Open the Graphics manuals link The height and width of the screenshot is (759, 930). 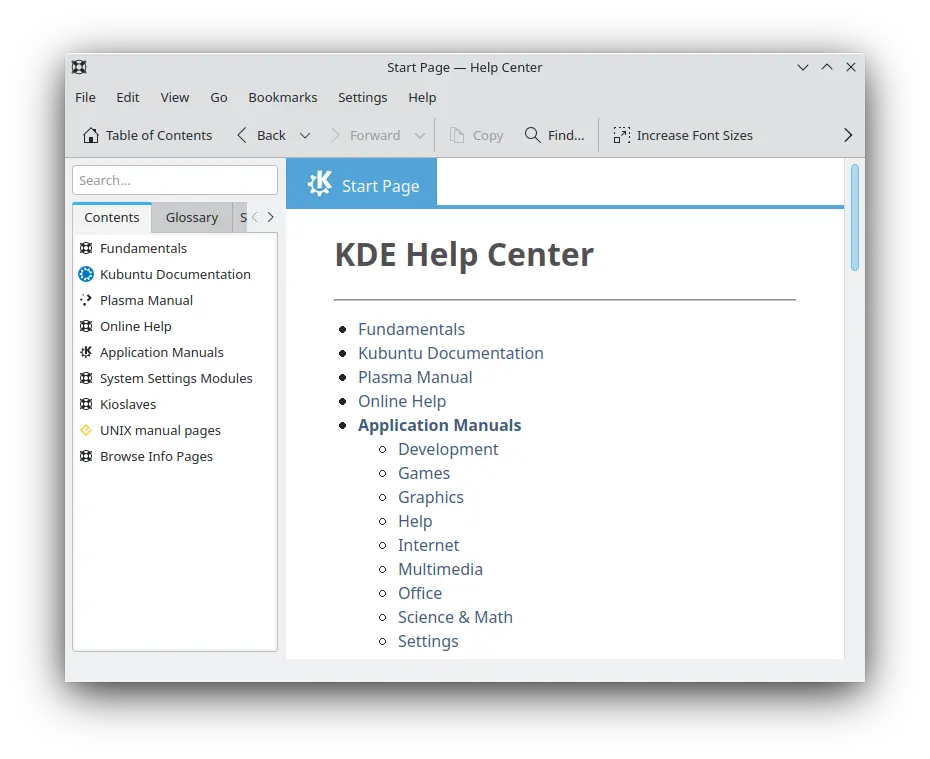pos(431,498)
